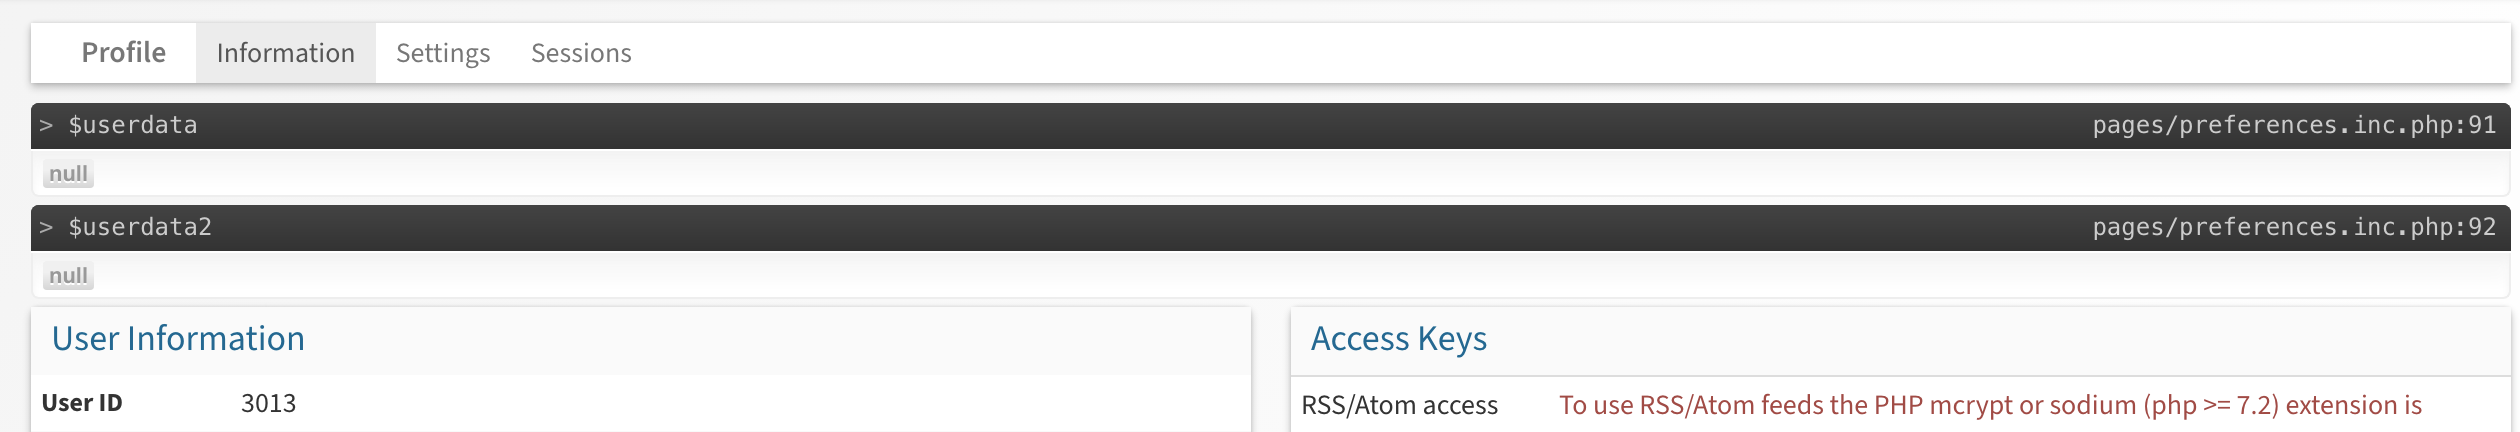Open the Profile tab

coord(124,53)
